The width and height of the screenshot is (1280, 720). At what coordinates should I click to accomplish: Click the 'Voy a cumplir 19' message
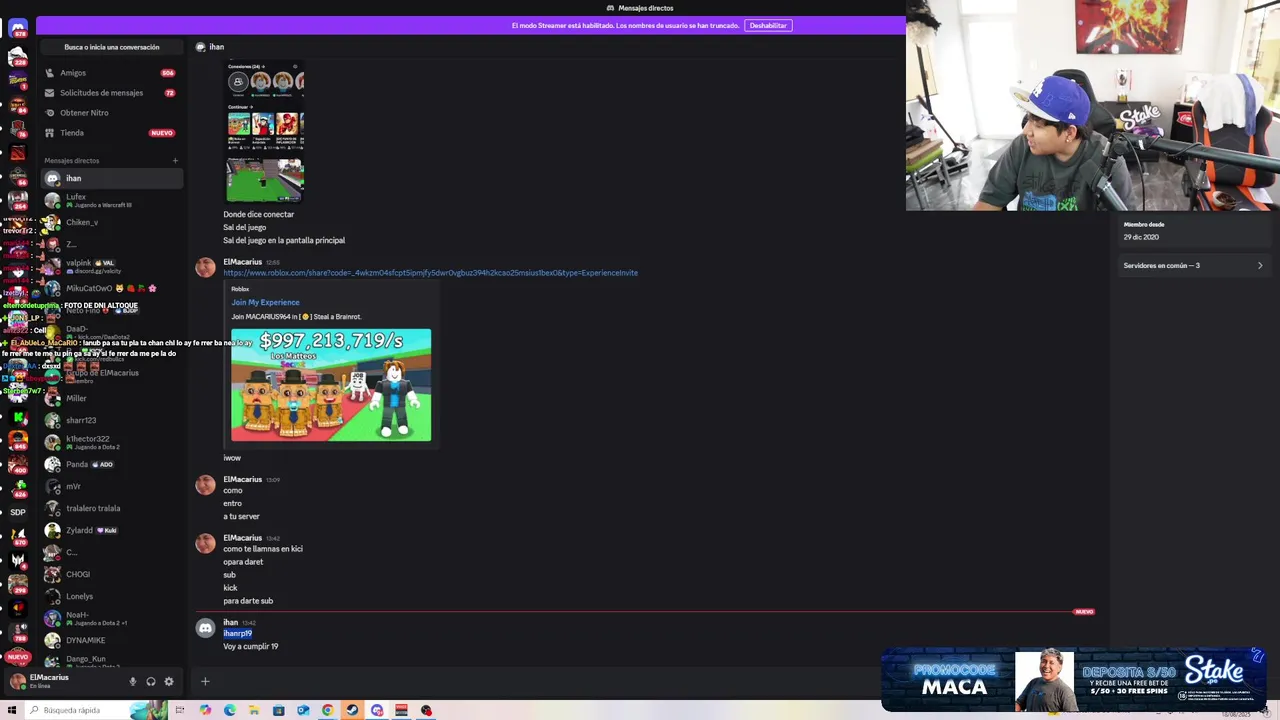[x=251, y=647]
